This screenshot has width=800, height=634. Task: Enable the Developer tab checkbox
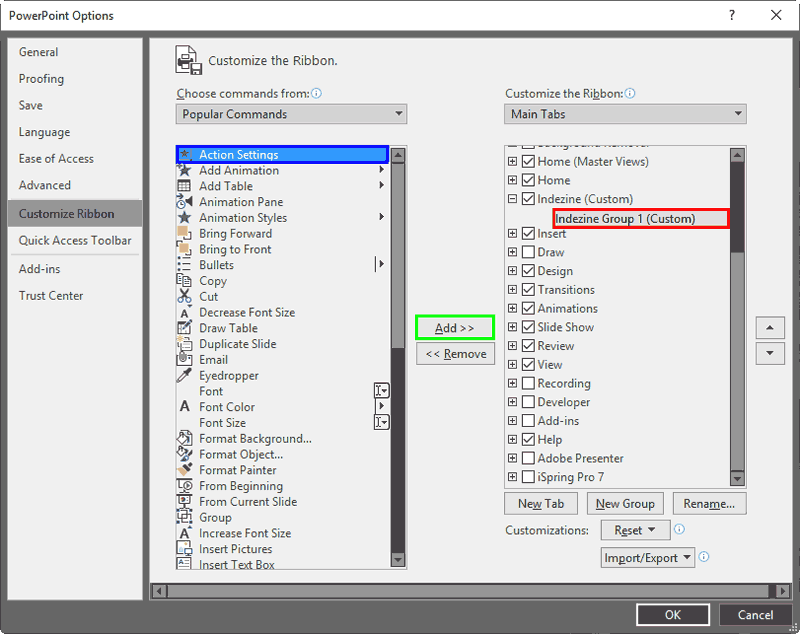(528, 402)
